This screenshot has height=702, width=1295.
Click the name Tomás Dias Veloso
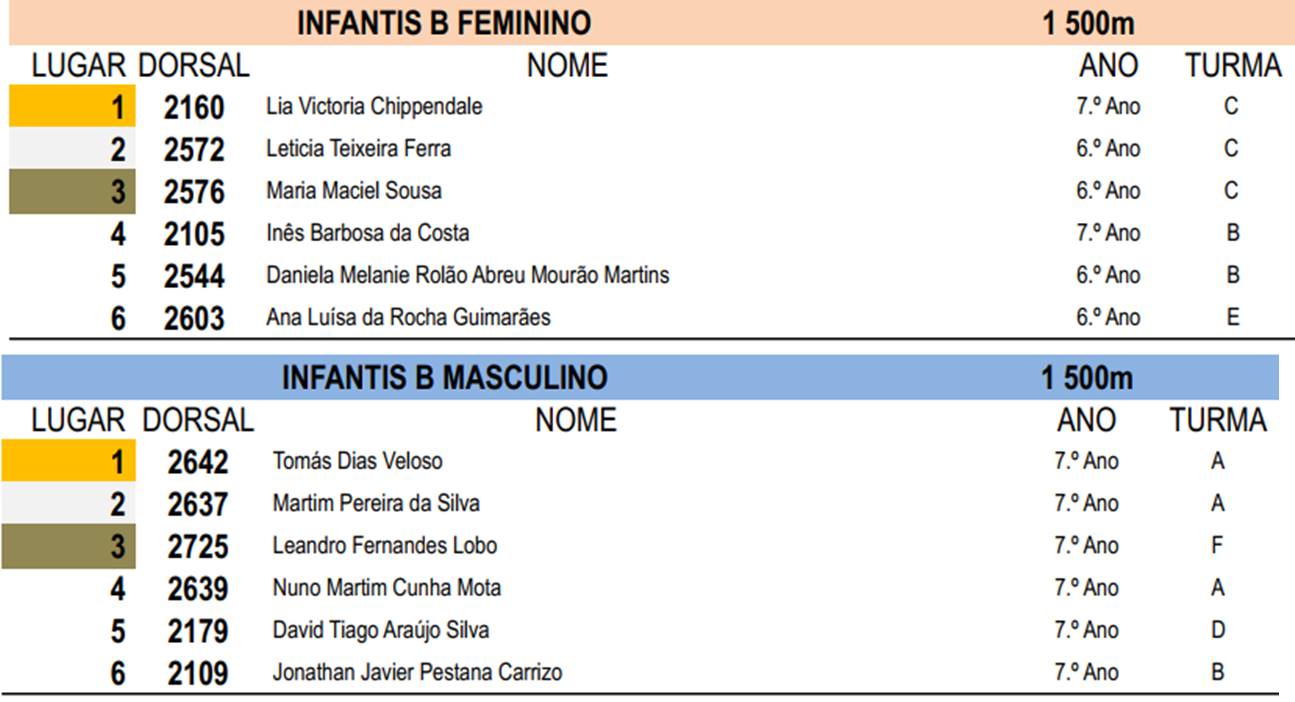pos(357,461)
